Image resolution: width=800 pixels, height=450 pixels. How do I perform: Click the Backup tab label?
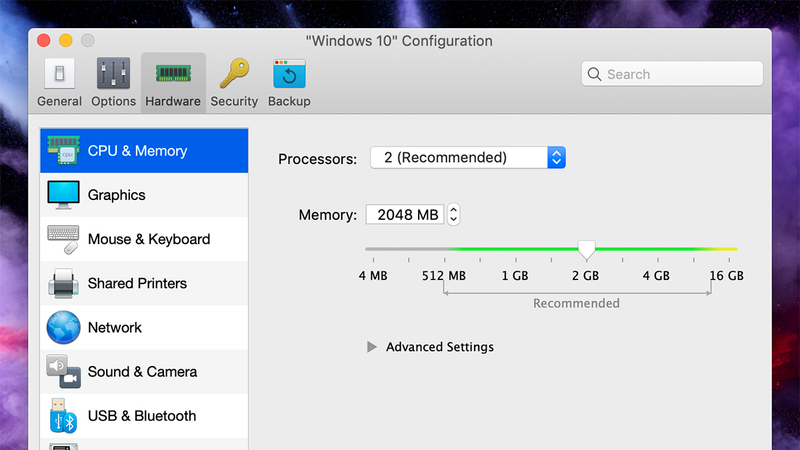click(x=289, y=101)
